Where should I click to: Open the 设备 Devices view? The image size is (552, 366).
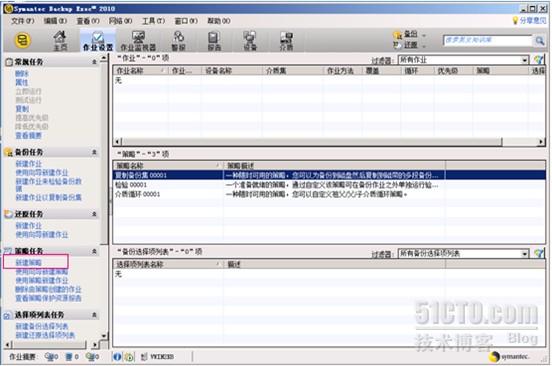[250, 40]
